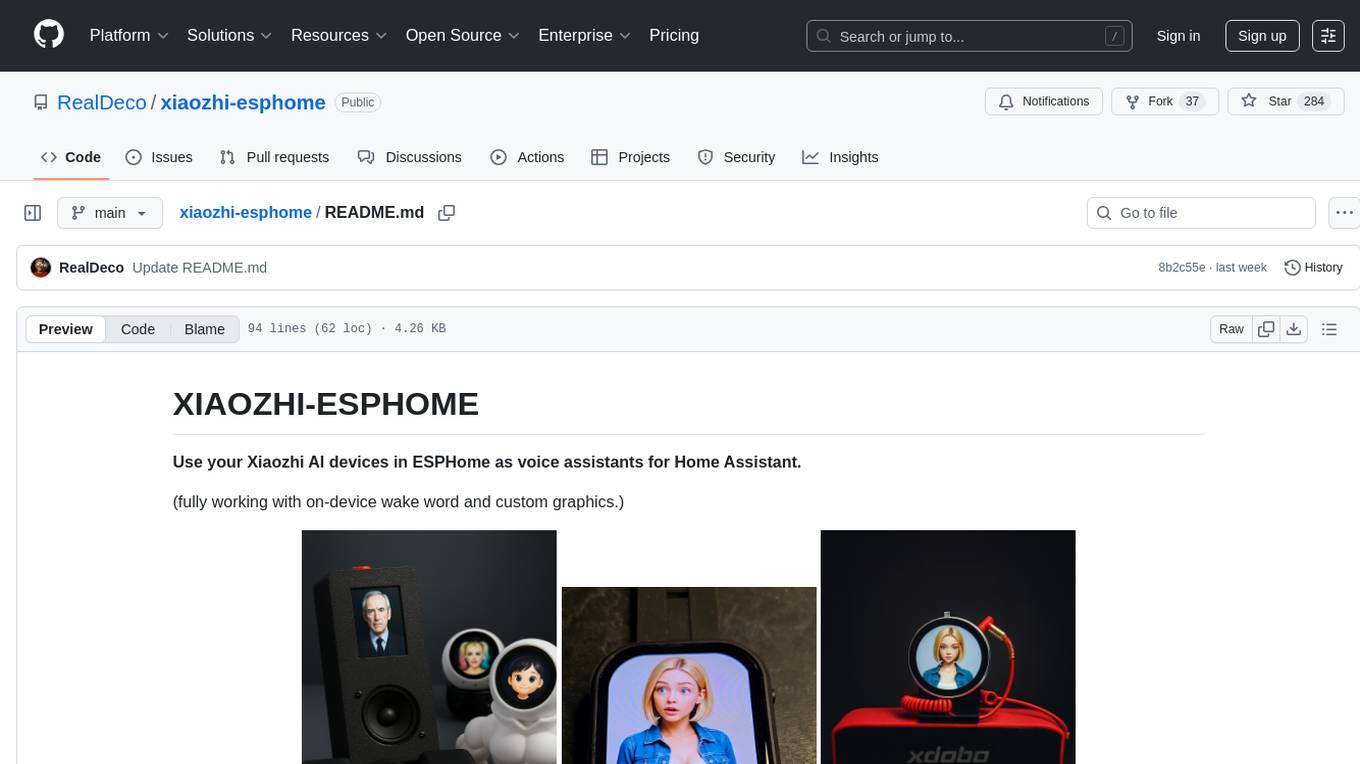Select the Preview view toggle
1360x764 pixels.
point(66,329)
